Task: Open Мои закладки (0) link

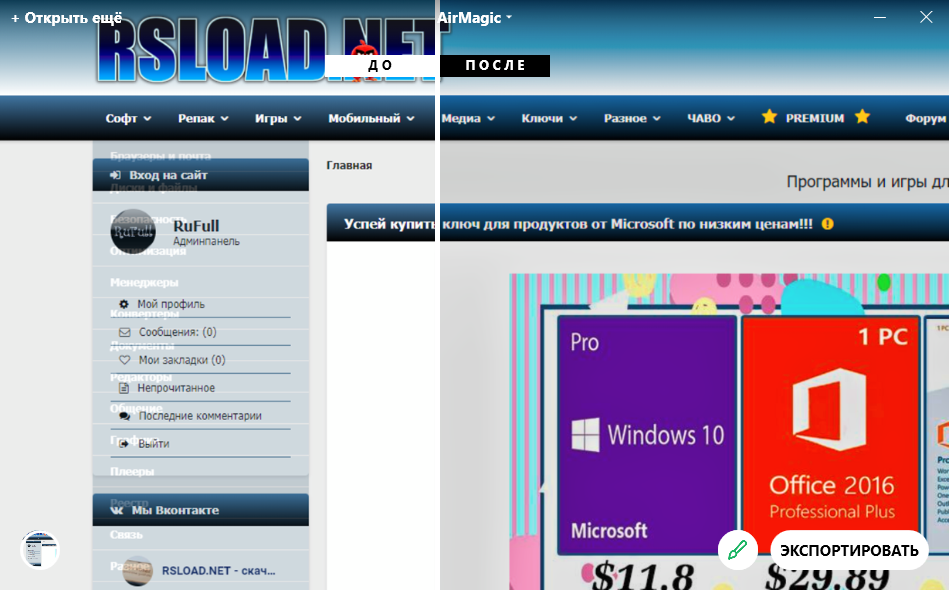Action: point(182,360)
